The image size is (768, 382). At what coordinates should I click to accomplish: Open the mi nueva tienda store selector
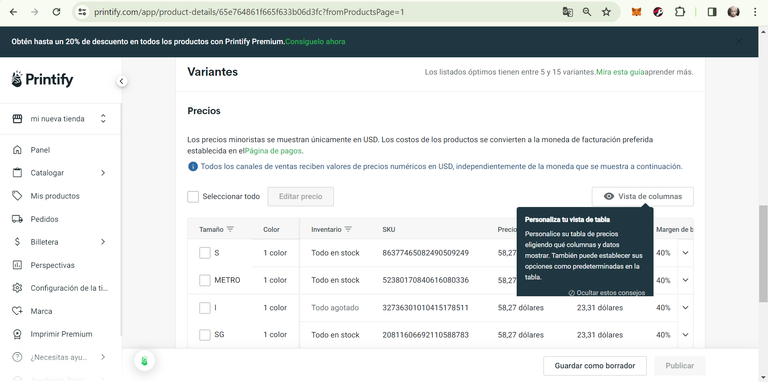(61, 119)
